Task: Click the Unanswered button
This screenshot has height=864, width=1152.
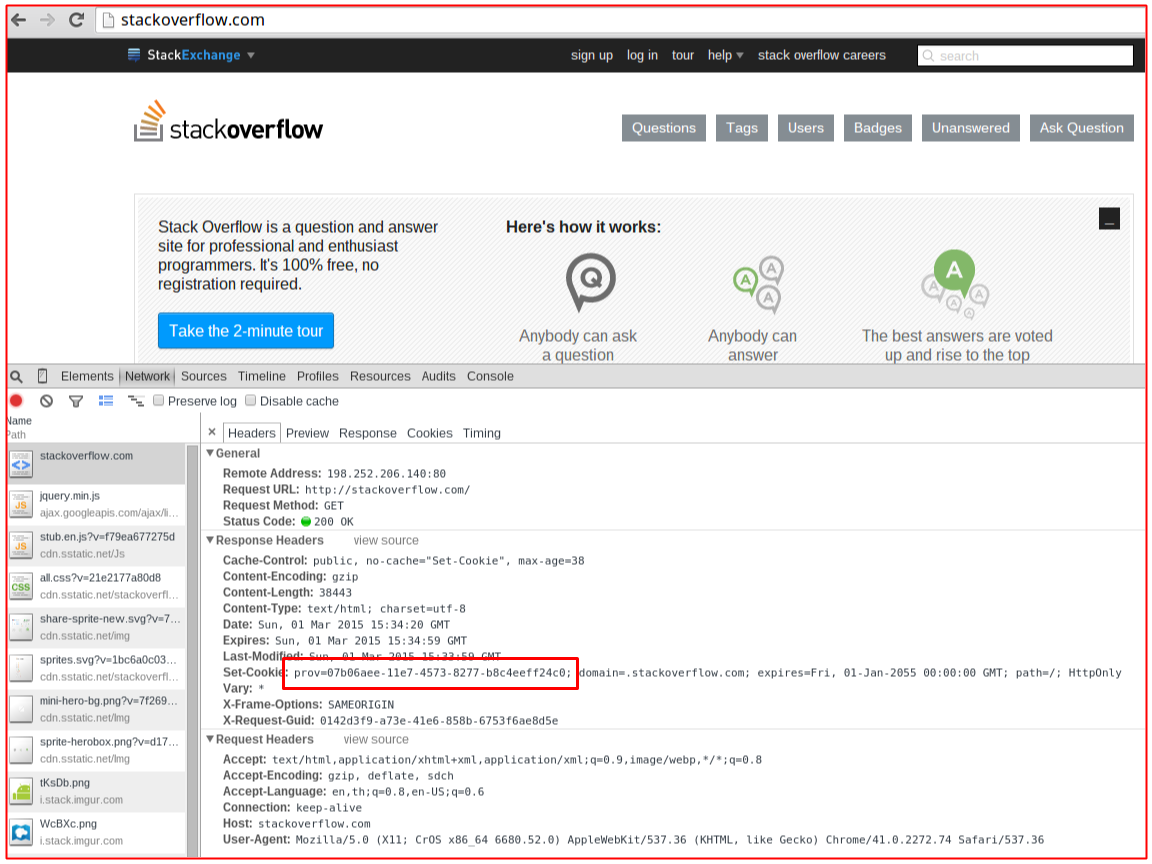Action: 971,128
